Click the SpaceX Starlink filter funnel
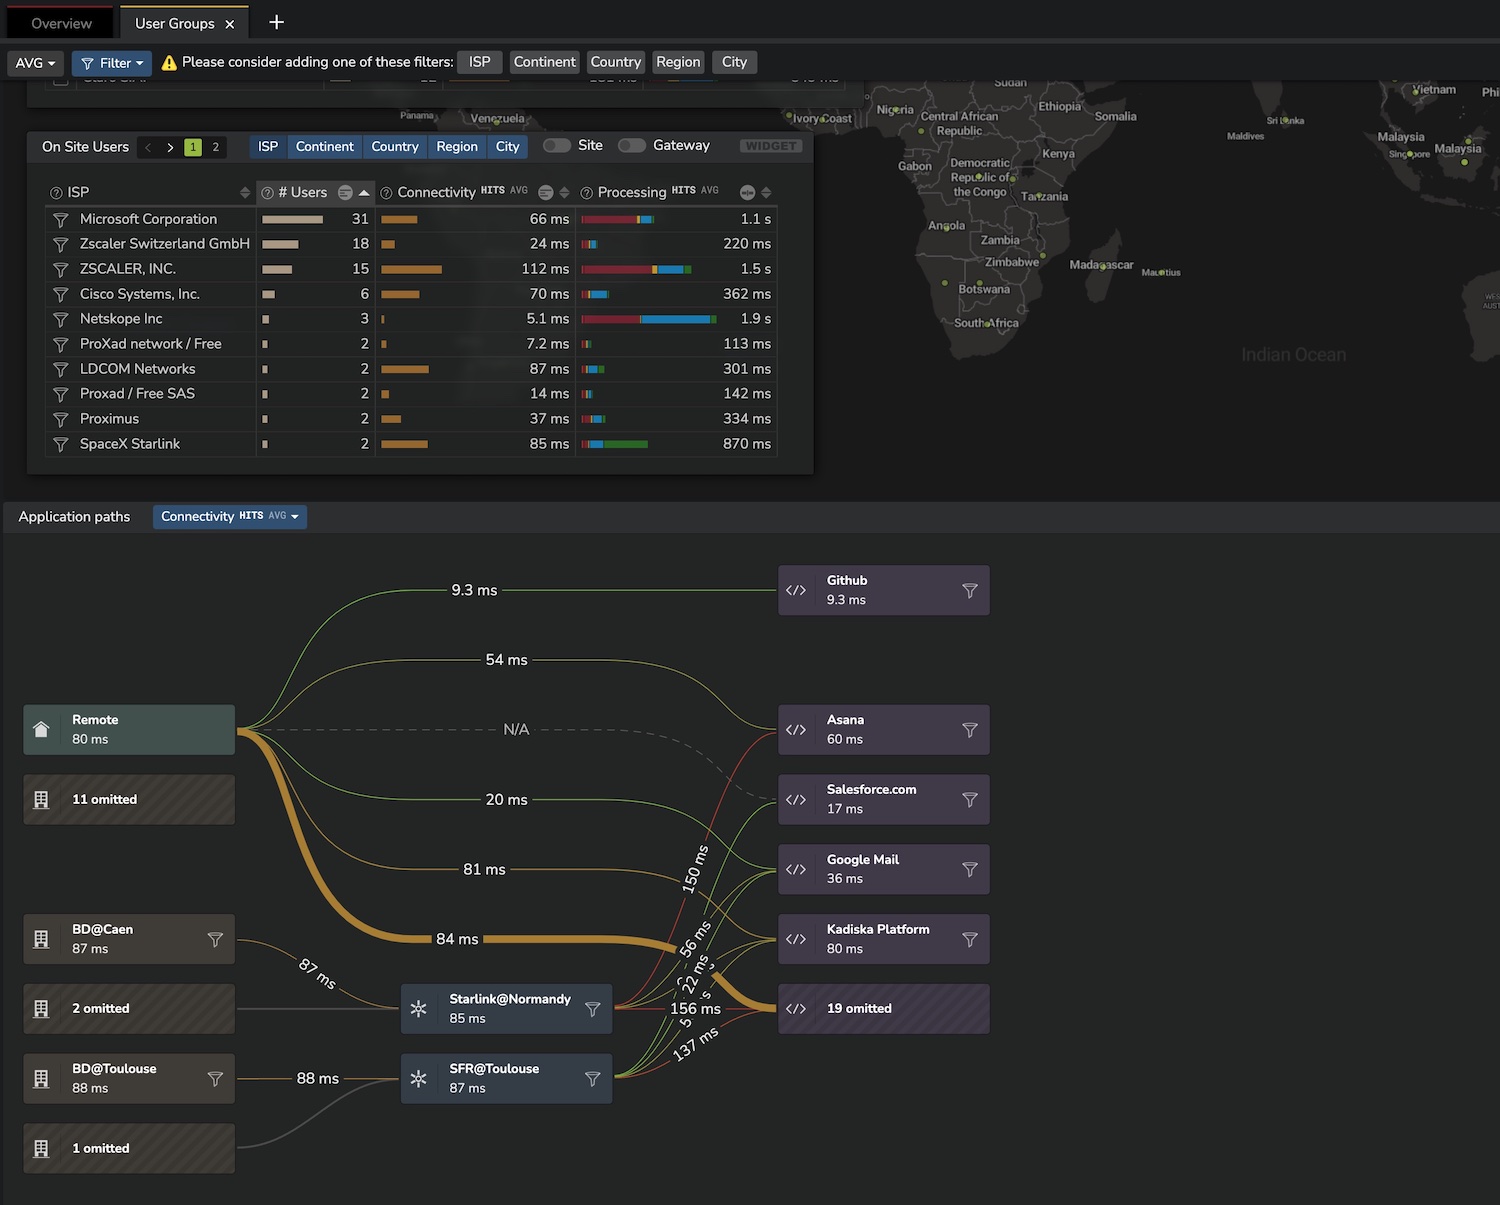Screen dimensions: 1500x1205 click(60, 445)
